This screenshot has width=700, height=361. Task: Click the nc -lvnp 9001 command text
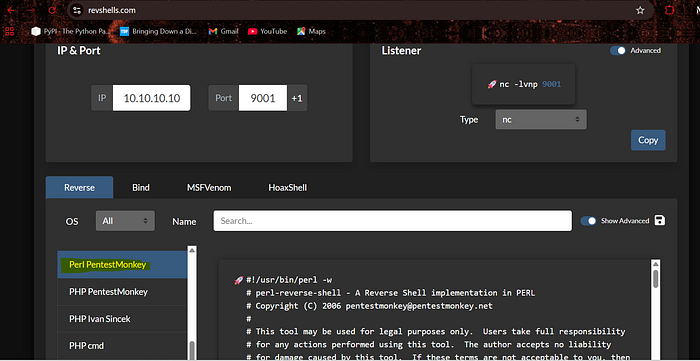tap(530, 84)
